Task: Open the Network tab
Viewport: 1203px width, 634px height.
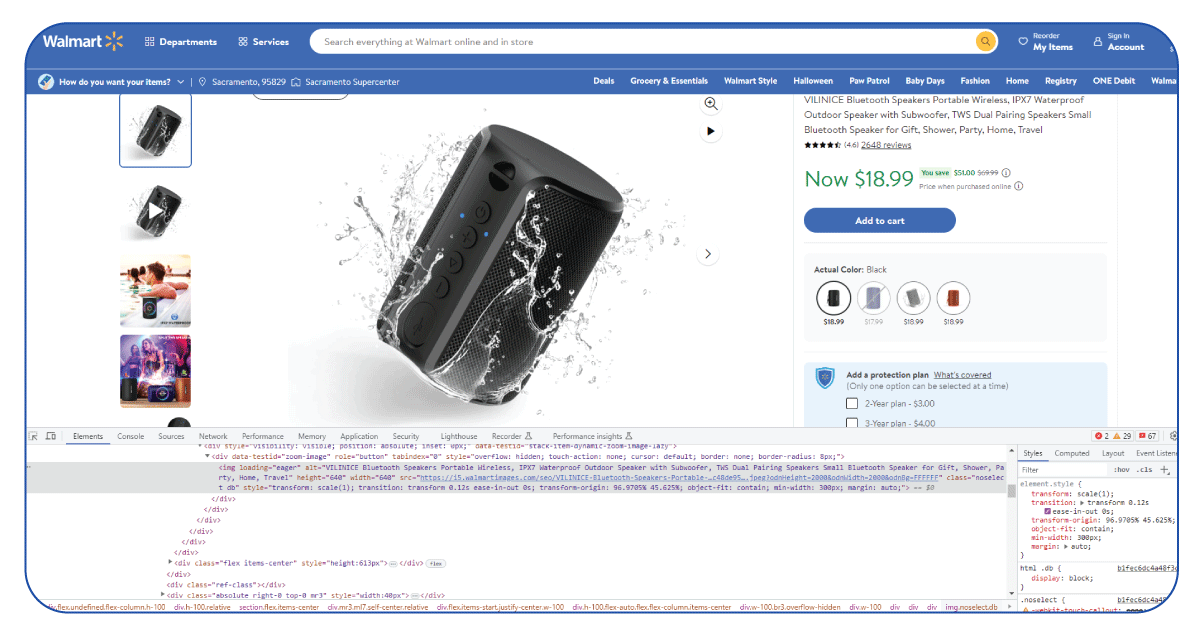Action: pyautogui.click(x=213, y=437)
